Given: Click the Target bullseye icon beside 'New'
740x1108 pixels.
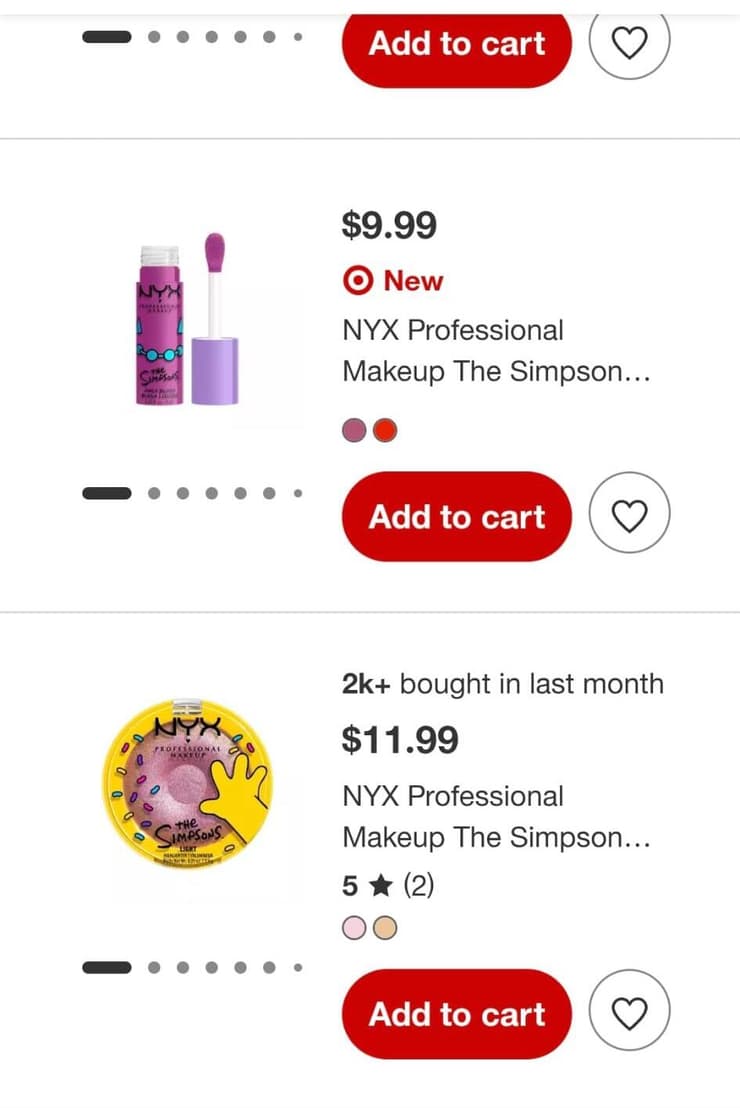Looking at the screenshot, I should click(358, 281).
